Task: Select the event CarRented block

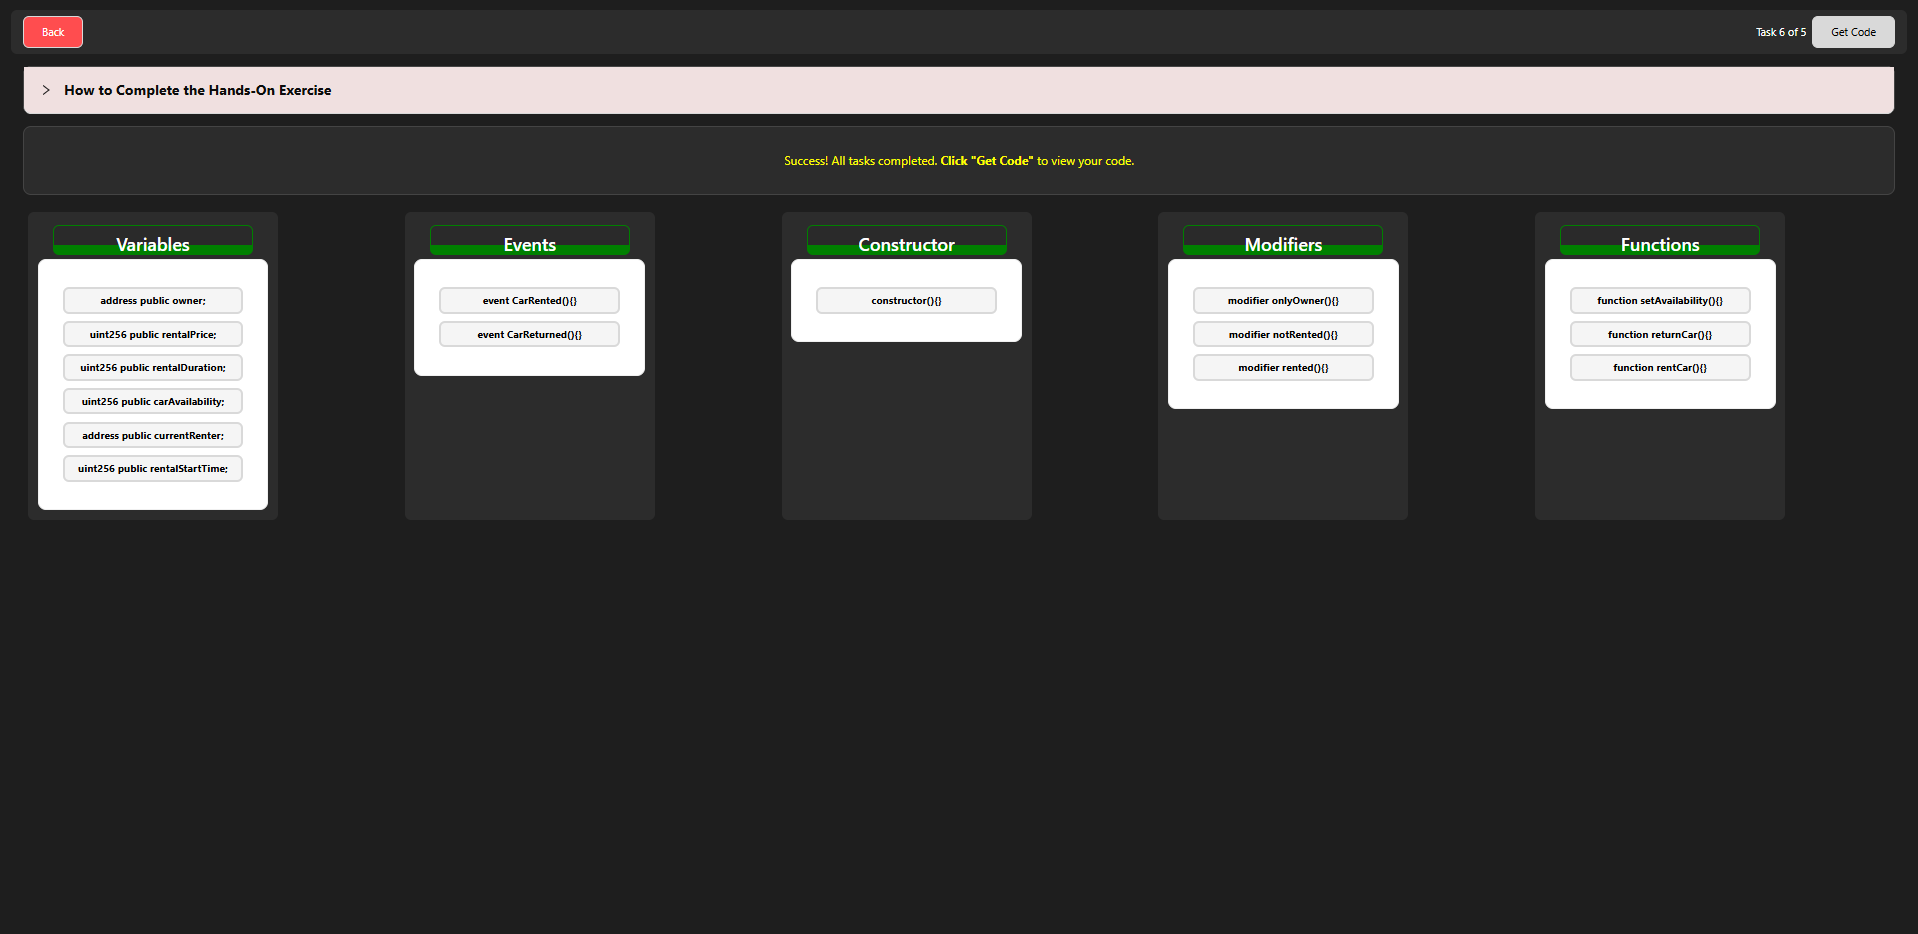Action: 529,301
